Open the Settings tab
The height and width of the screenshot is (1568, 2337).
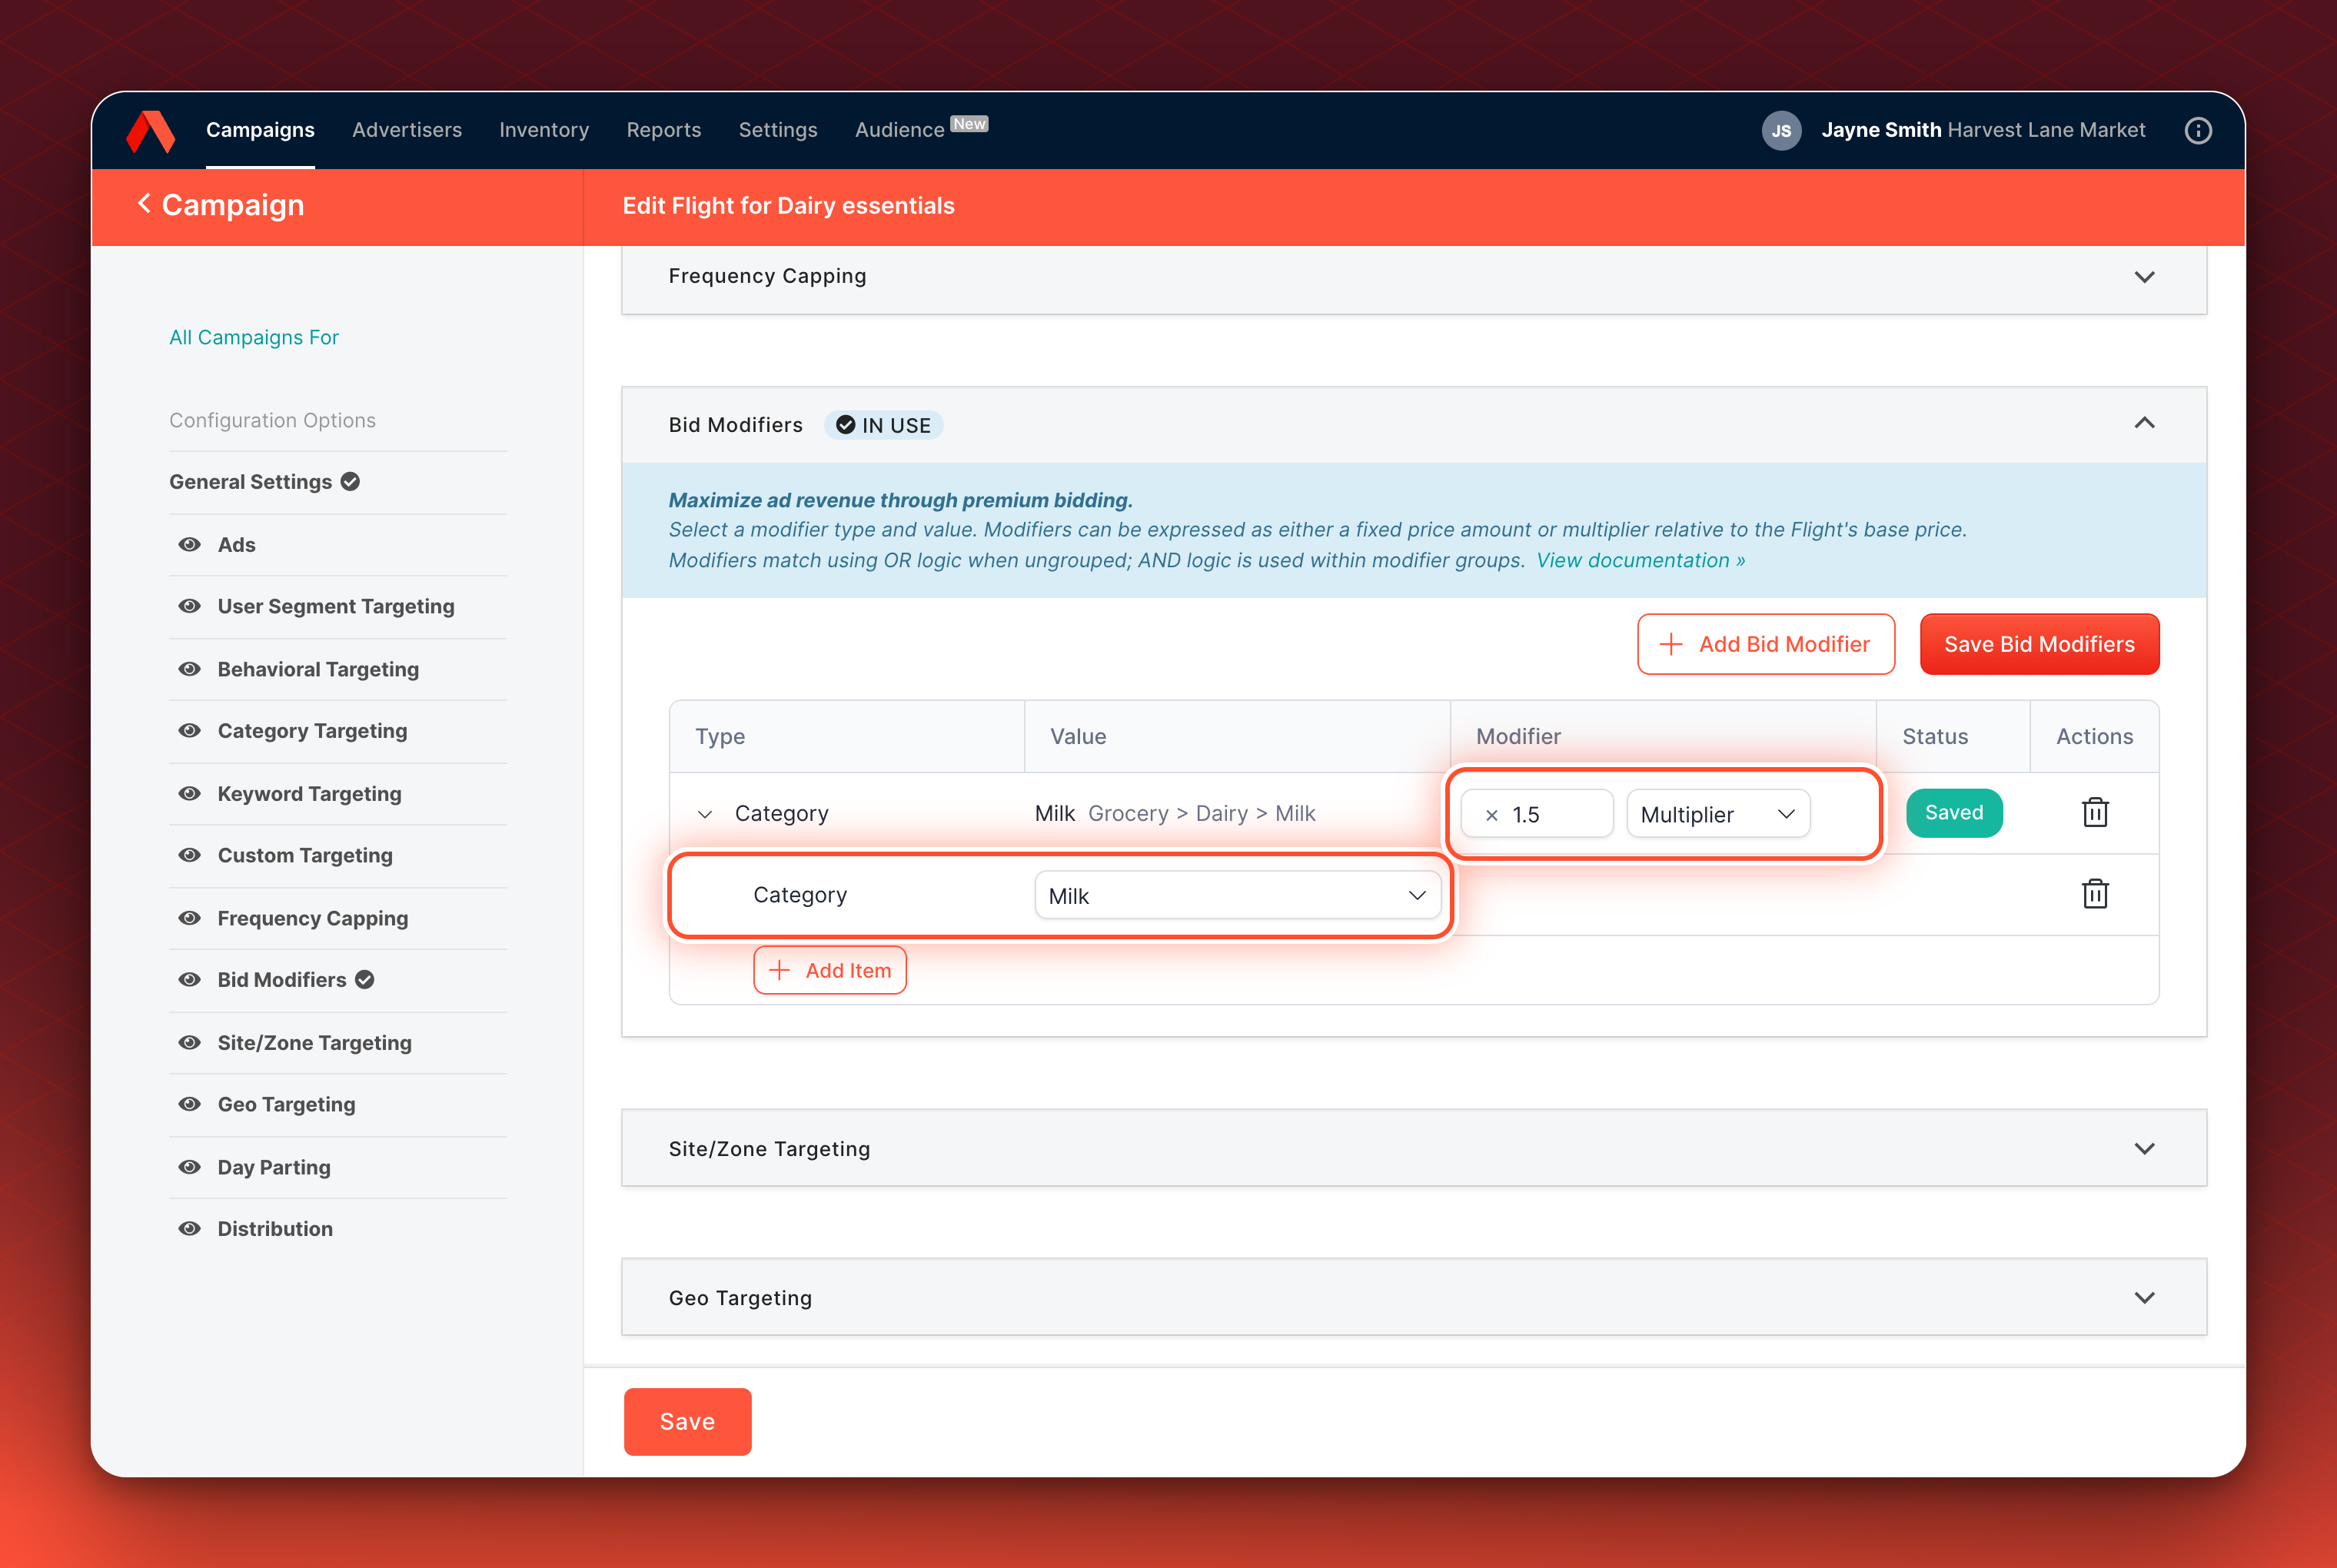pyautogui.click(x=778, y=130)
